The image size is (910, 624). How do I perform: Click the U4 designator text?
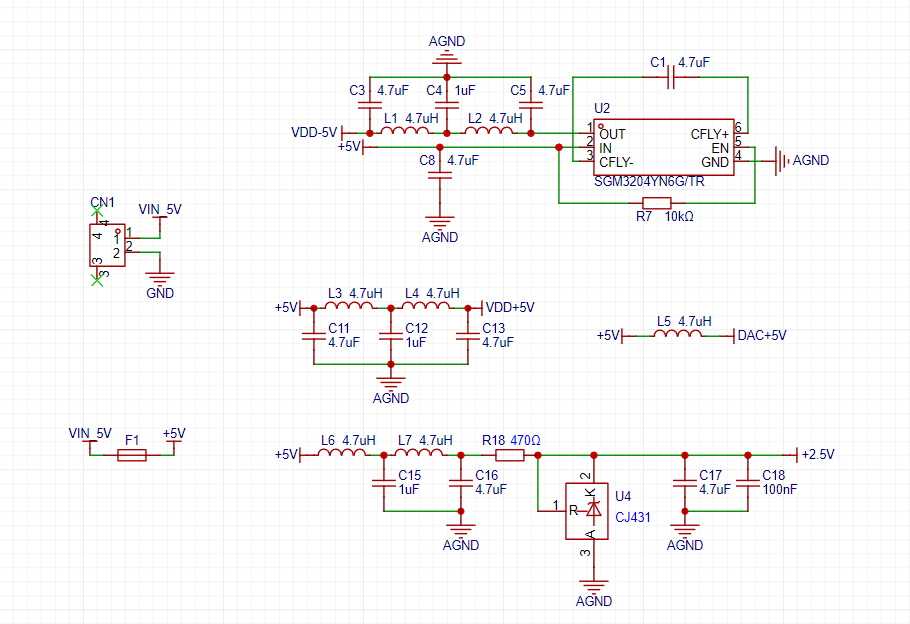623,496
